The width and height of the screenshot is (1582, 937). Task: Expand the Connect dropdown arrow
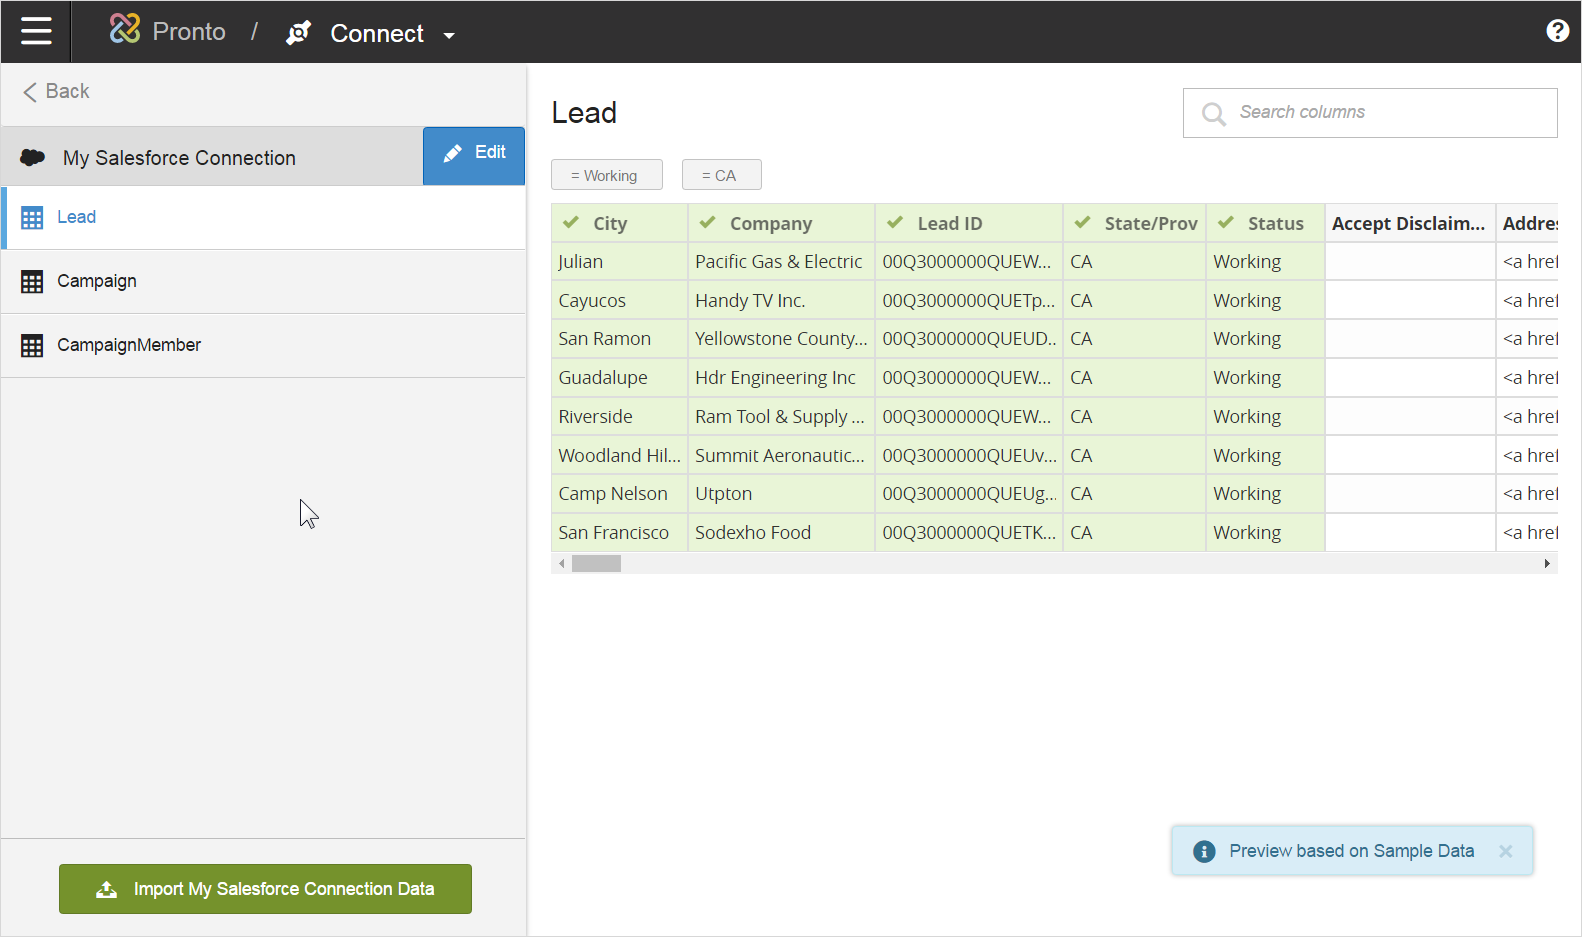(449, 36)
